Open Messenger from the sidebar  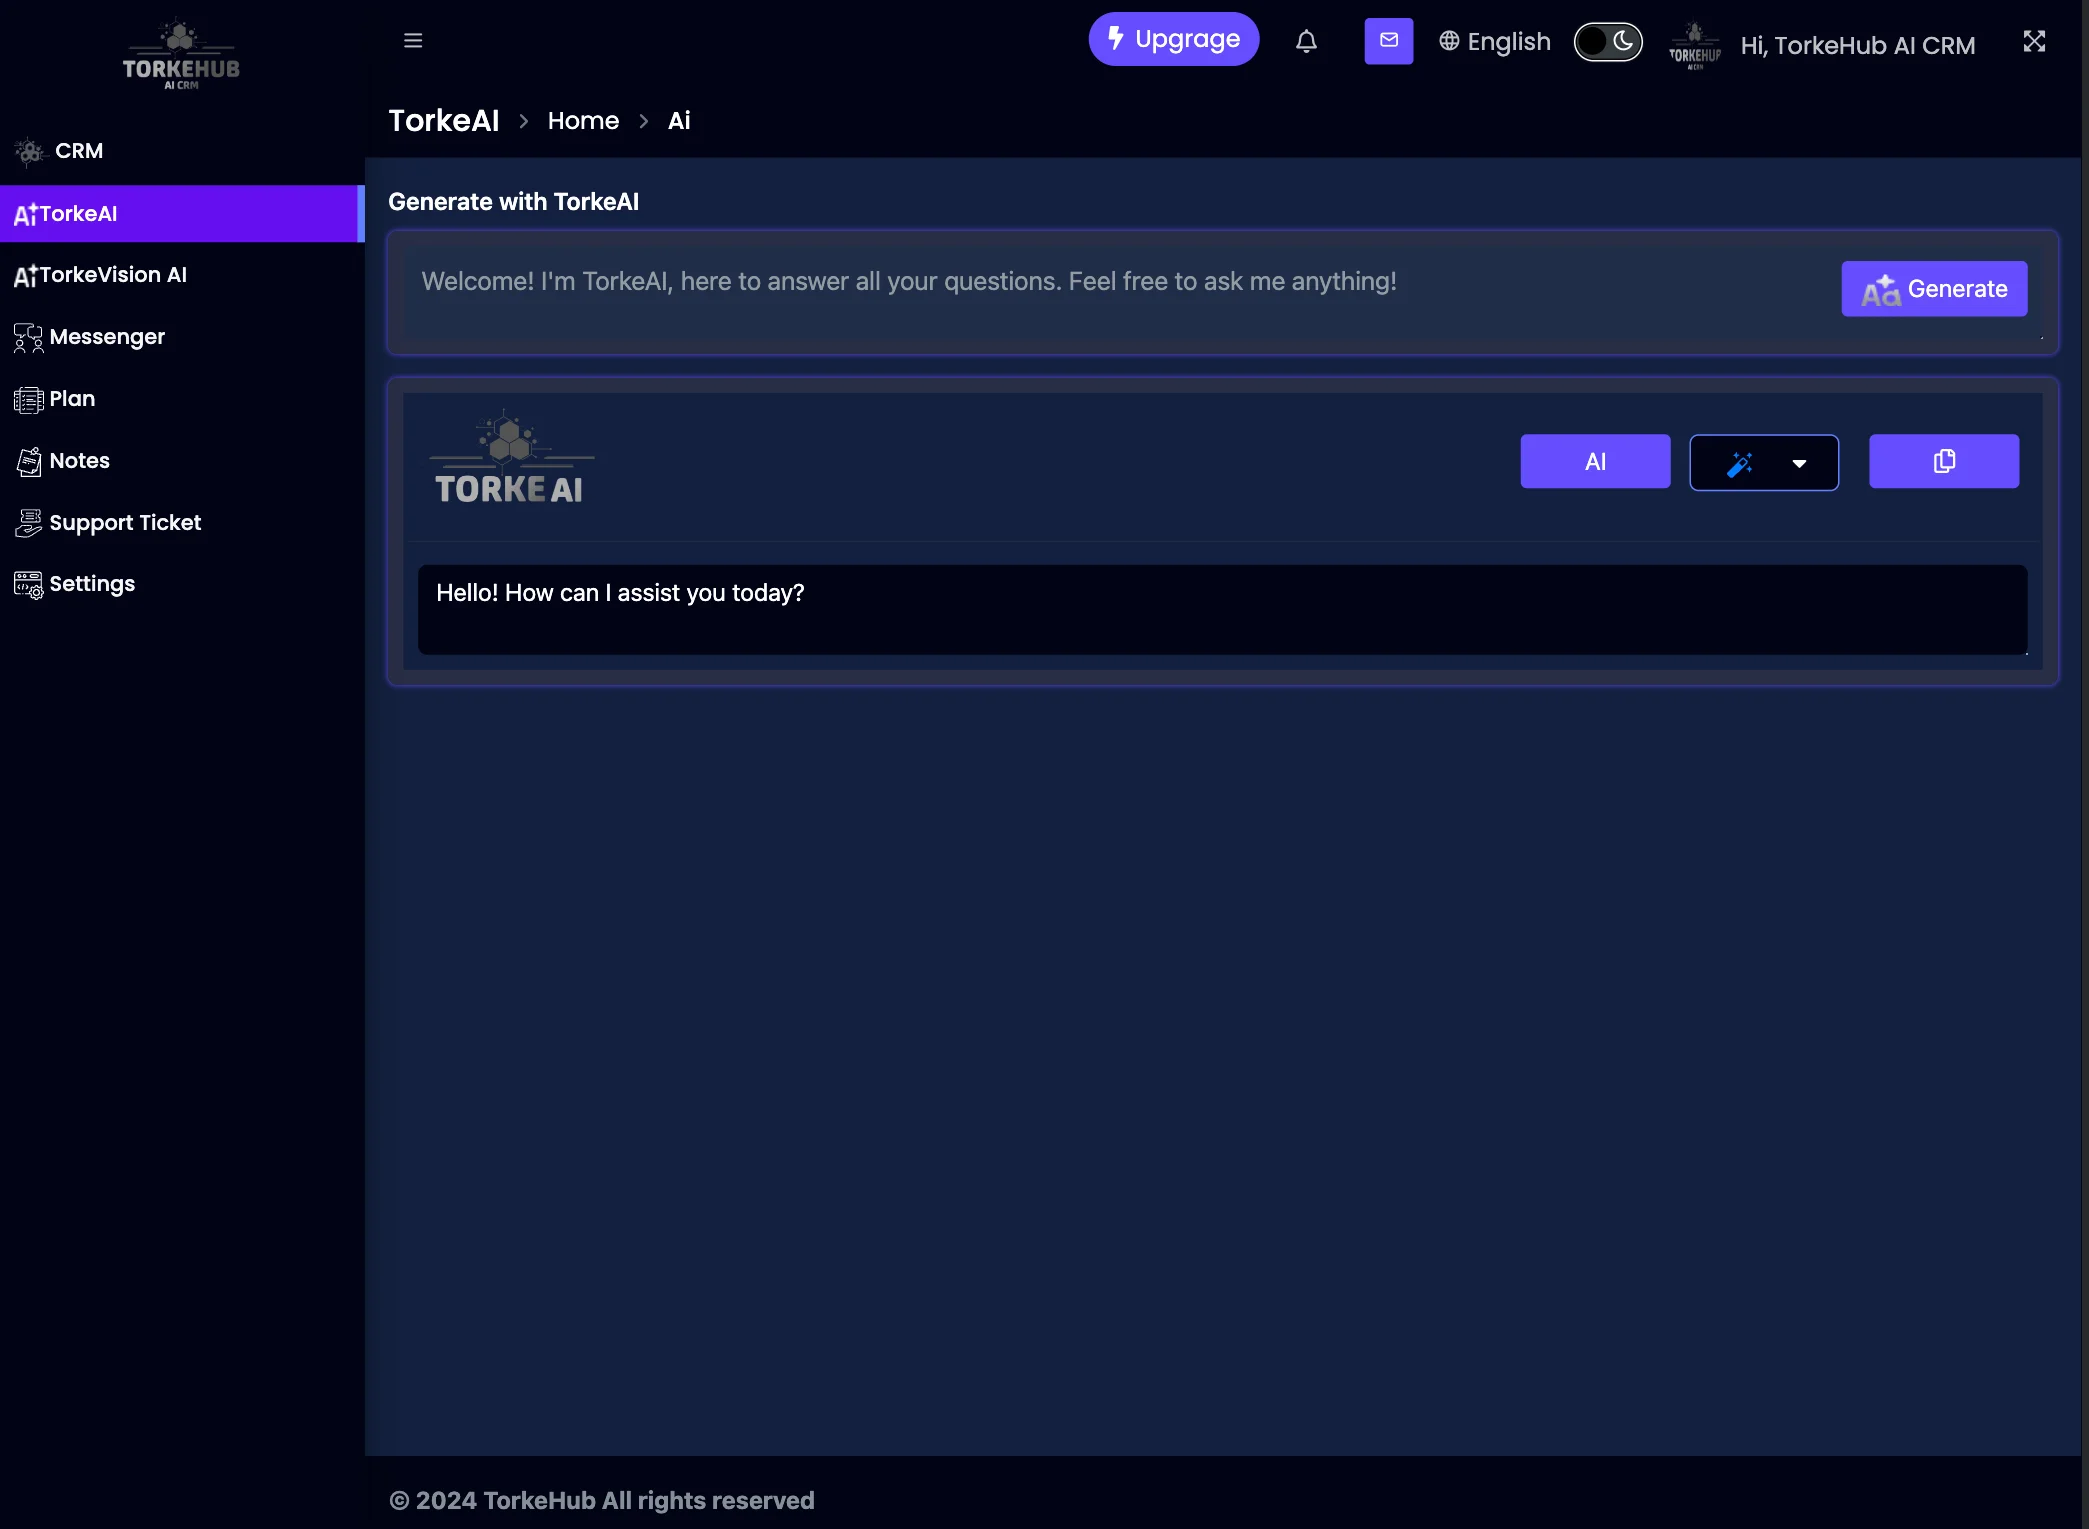182,337
